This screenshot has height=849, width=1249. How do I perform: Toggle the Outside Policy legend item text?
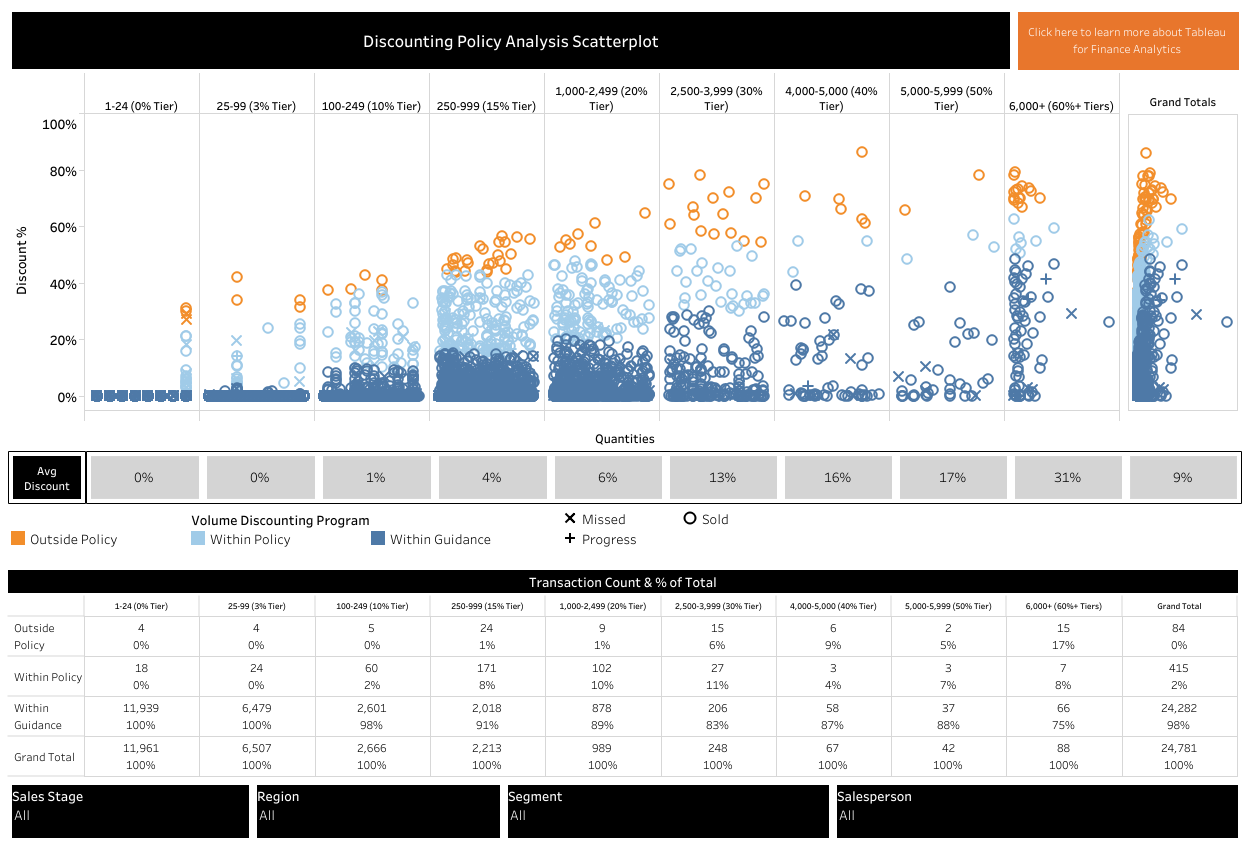pyautogui.click(x=73, y=538)
